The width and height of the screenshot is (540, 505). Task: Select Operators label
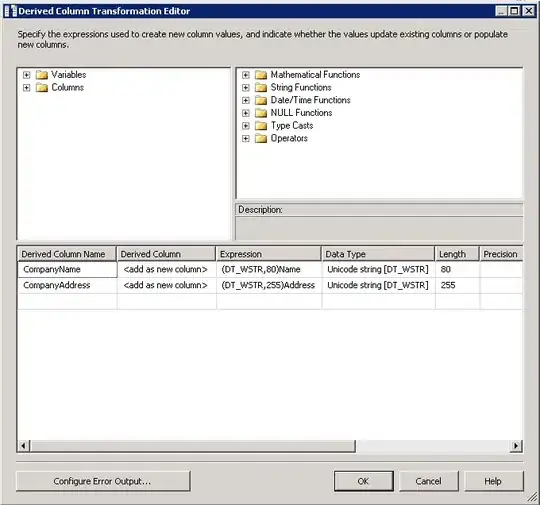pos(289,138)
